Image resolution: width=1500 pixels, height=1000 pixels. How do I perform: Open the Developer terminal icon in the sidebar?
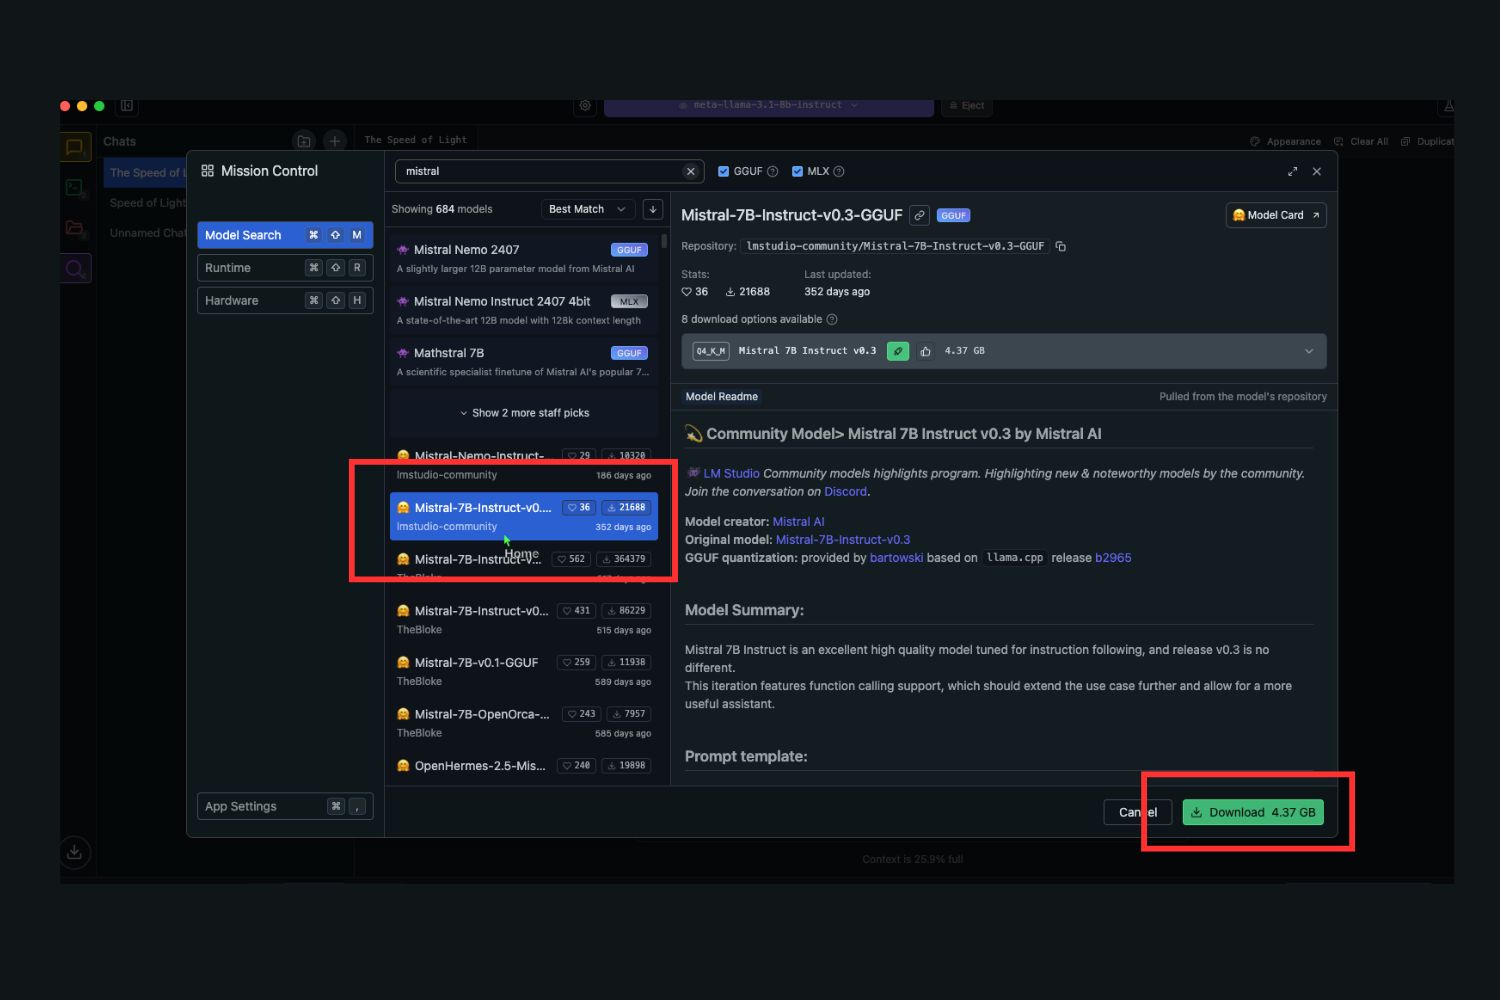coord(75,188)
